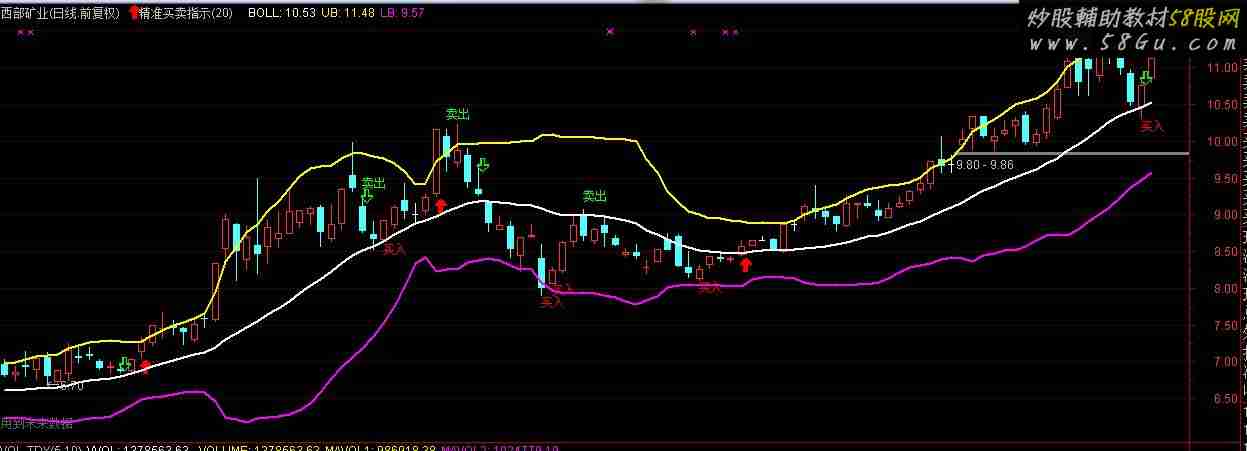Click the 9.80 - 9.86 price range label
This screenshot has height=451, width=1247.
tap(985, 164)
